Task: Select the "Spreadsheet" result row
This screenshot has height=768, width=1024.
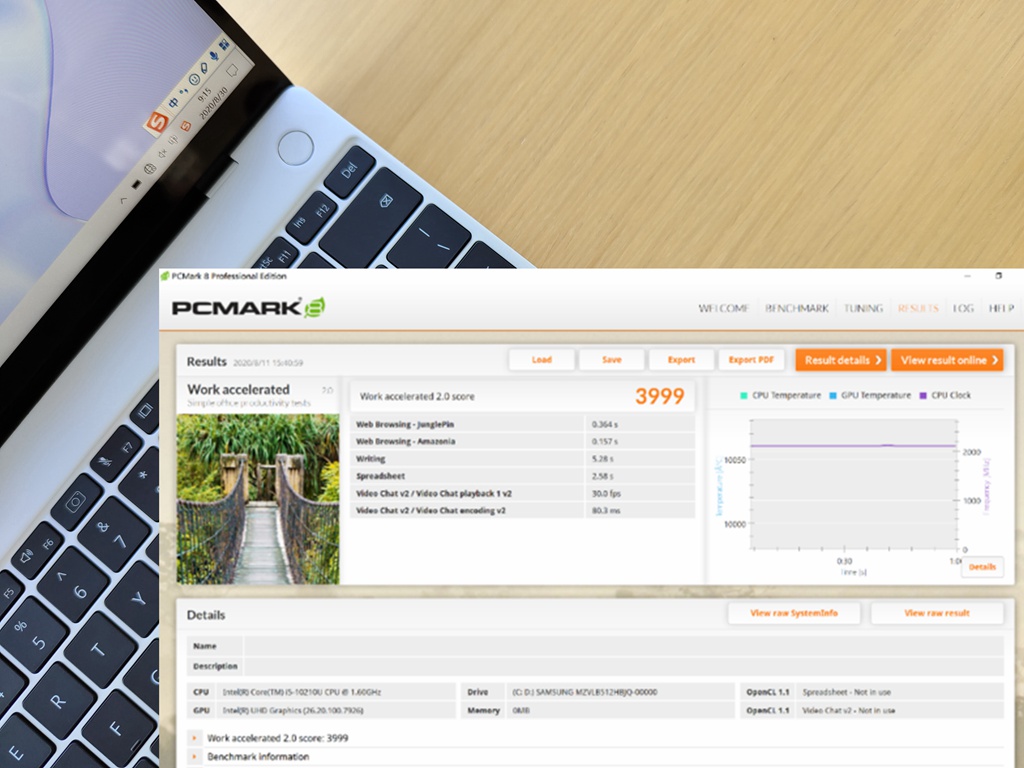Action: 522,476
